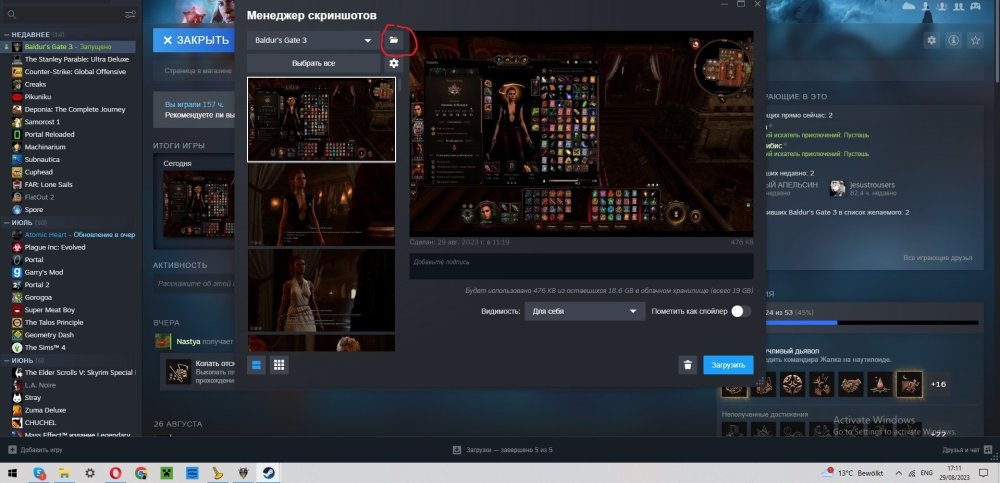The width and height of the screenshot is (1000, 483).
Task: Expand the "Для себя" visibility dropdown
Action: 585,312
